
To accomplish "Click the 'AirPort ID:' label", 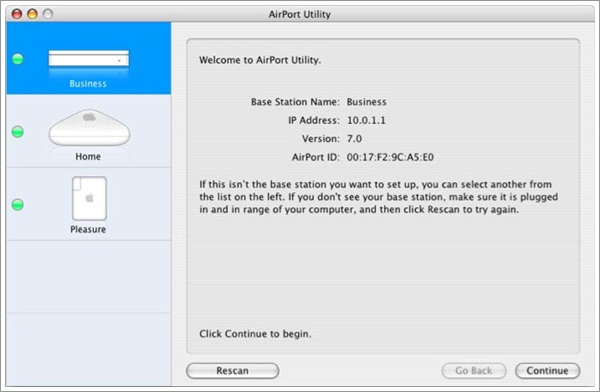I will pos(316,157).
